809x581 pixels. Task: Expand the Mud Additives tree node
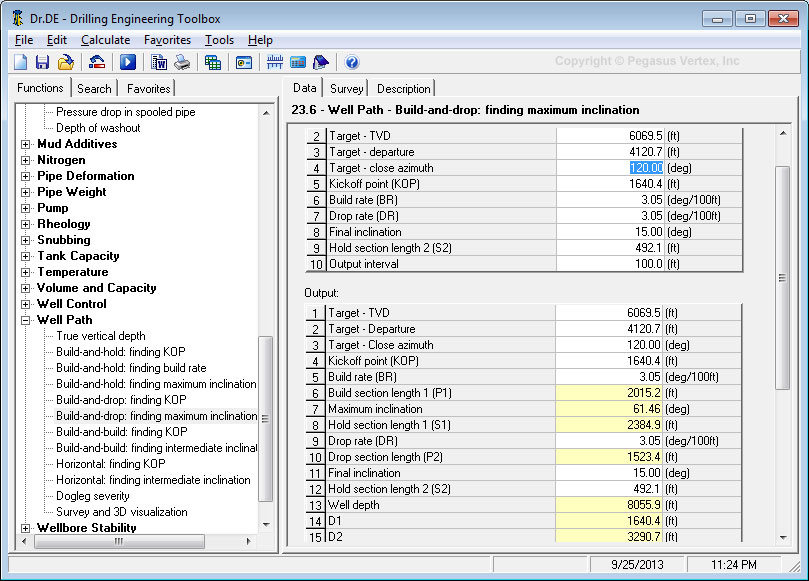(x=25, y=144)
